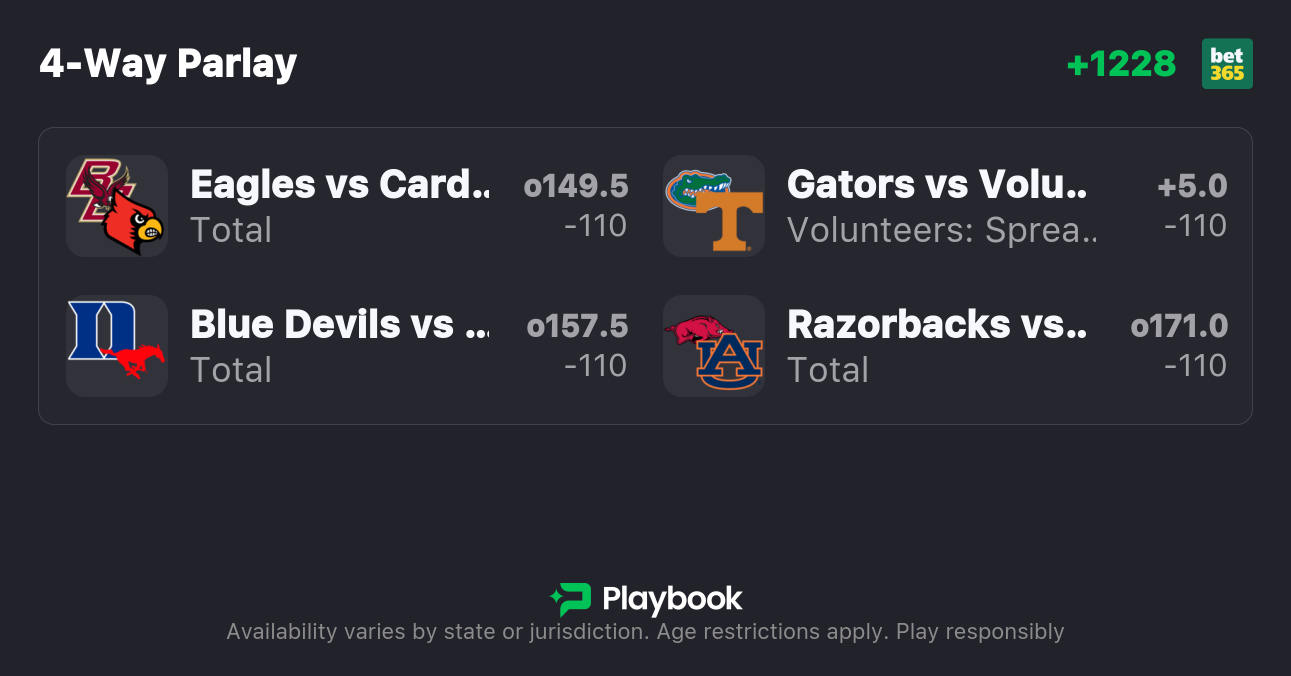Click the availability disclaimer text
This screenshot has width=1291, height=676.
[x=645, y=632]
